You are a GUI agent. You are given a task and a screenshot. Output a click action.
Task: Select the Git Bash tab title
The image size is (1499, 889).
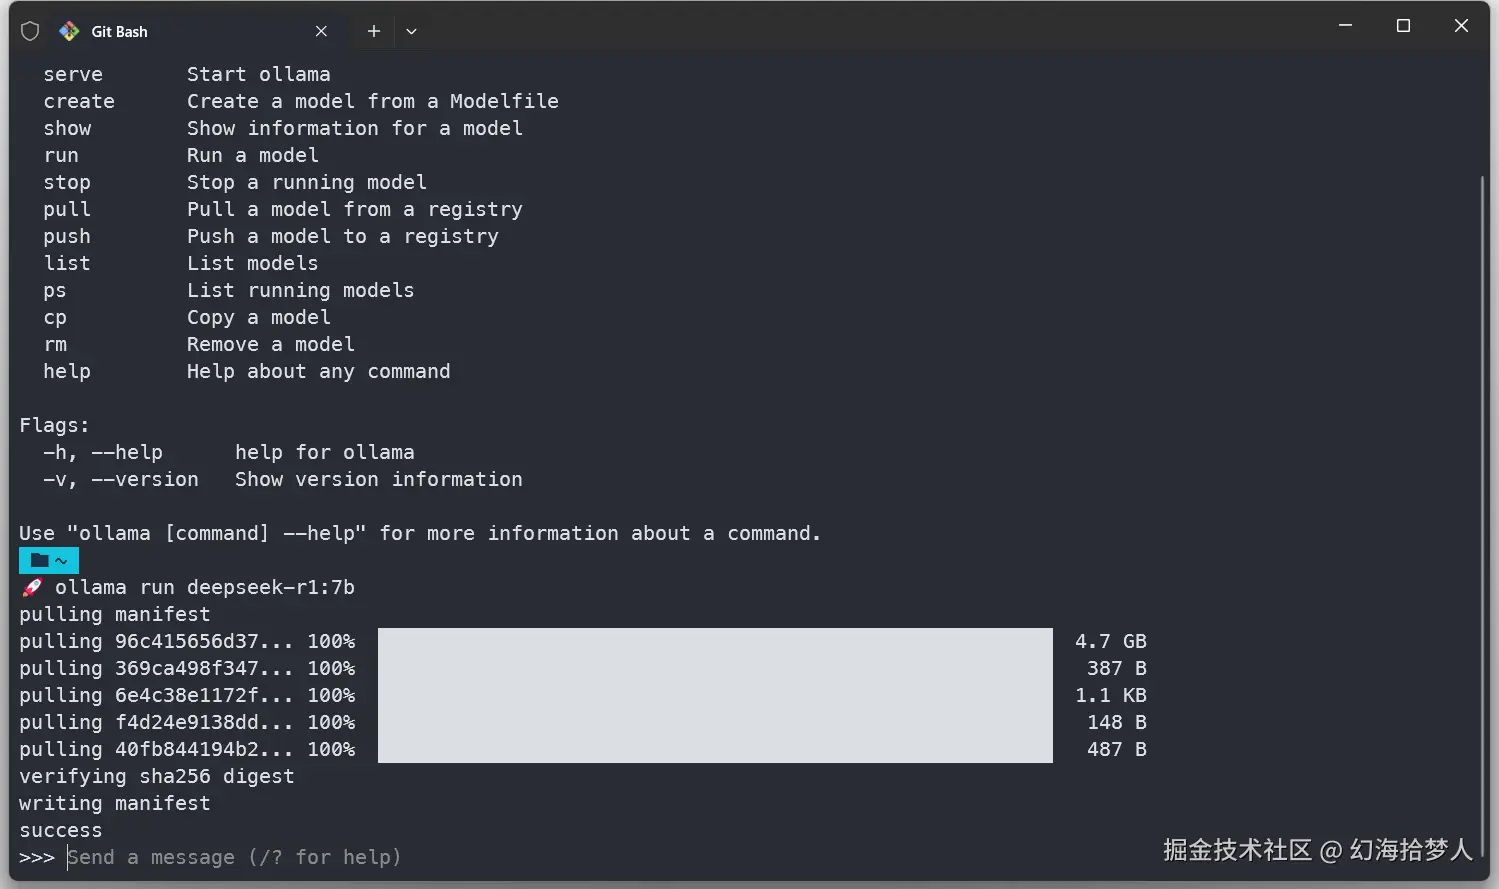119,31
